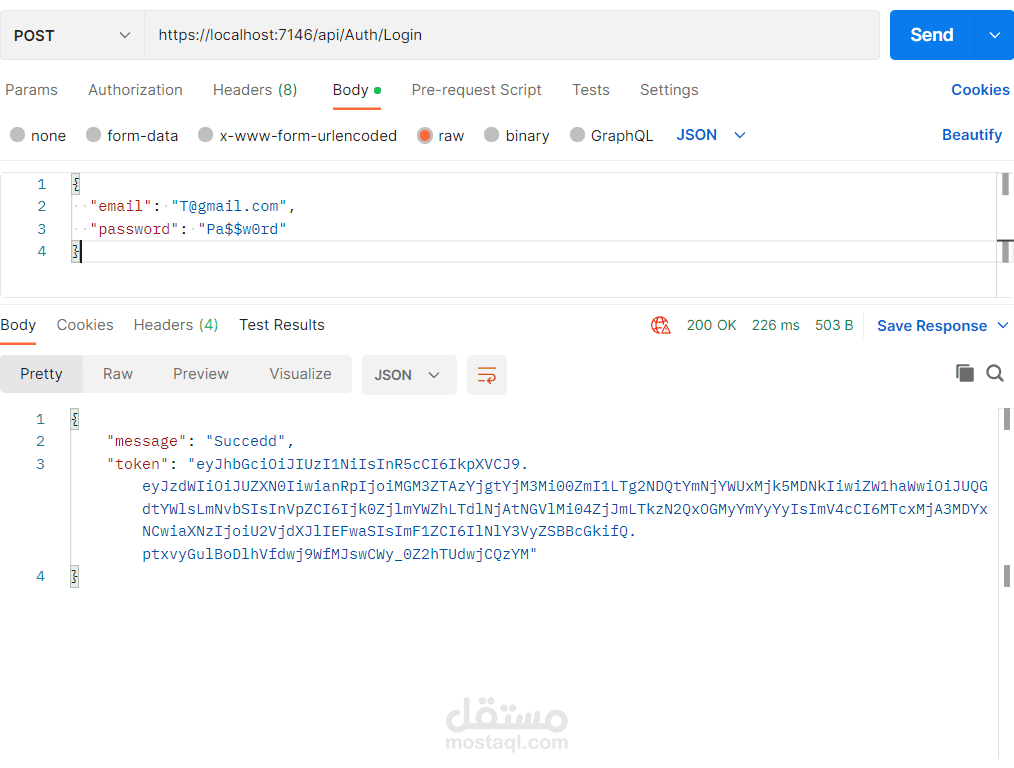1014x768 pixels.
Task: Click the request body editor scrollbar
Action: point(1005,184)
